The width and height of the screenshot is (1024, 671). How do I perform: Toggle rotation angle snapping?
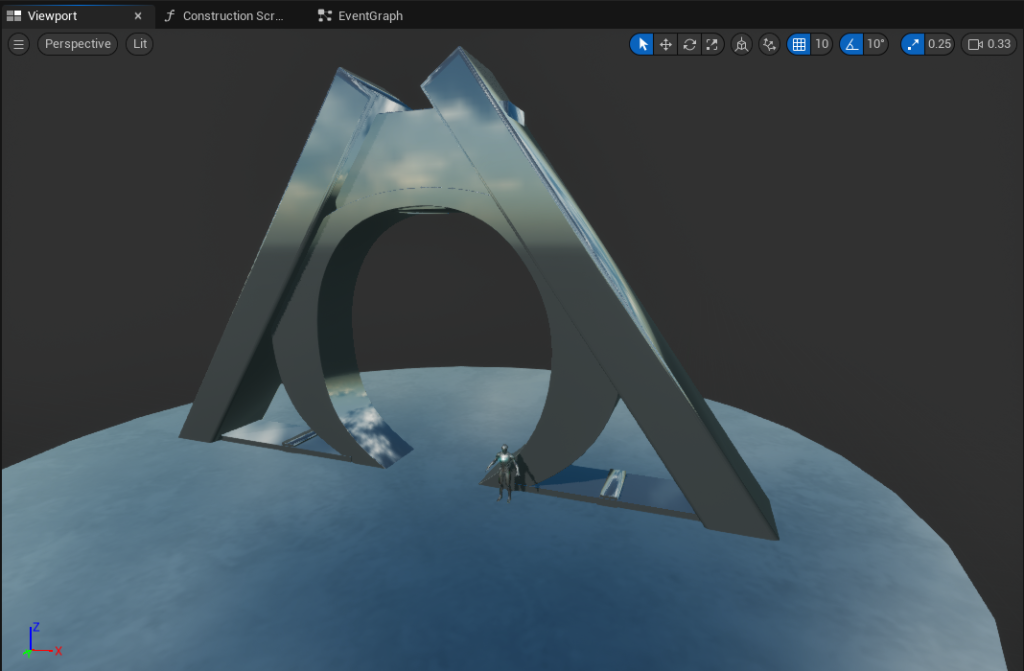(x=851, y=44)
